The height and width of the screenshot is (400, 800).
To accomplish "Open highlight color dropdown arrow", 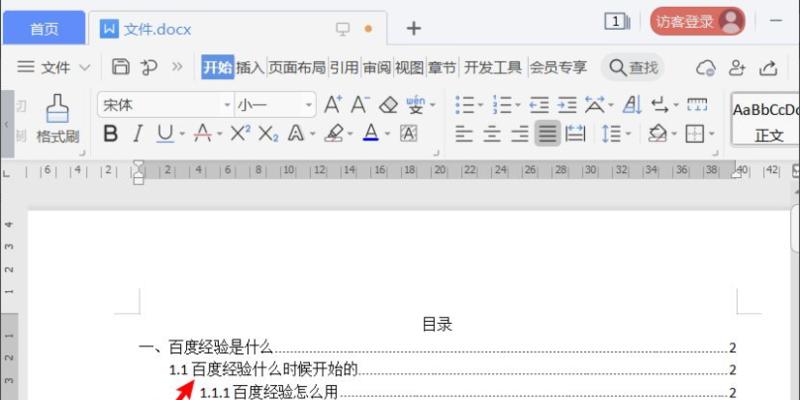I will 350,135.
